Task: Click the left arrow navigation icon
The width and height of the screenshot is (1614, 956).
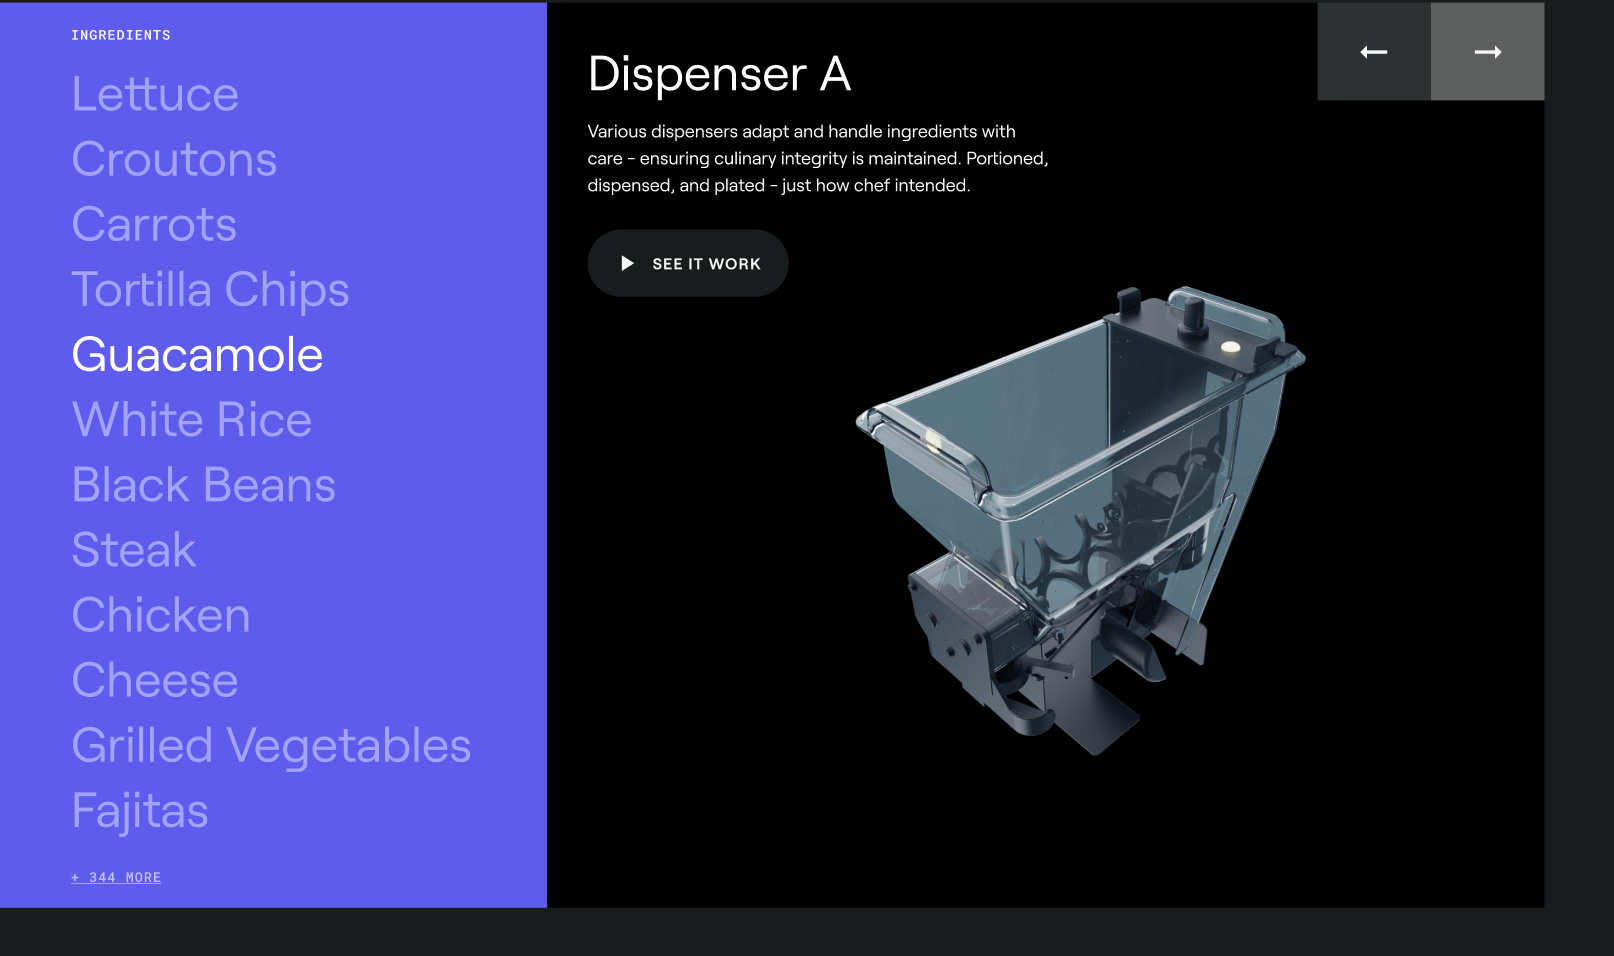Action: (x=1373, y=51)
